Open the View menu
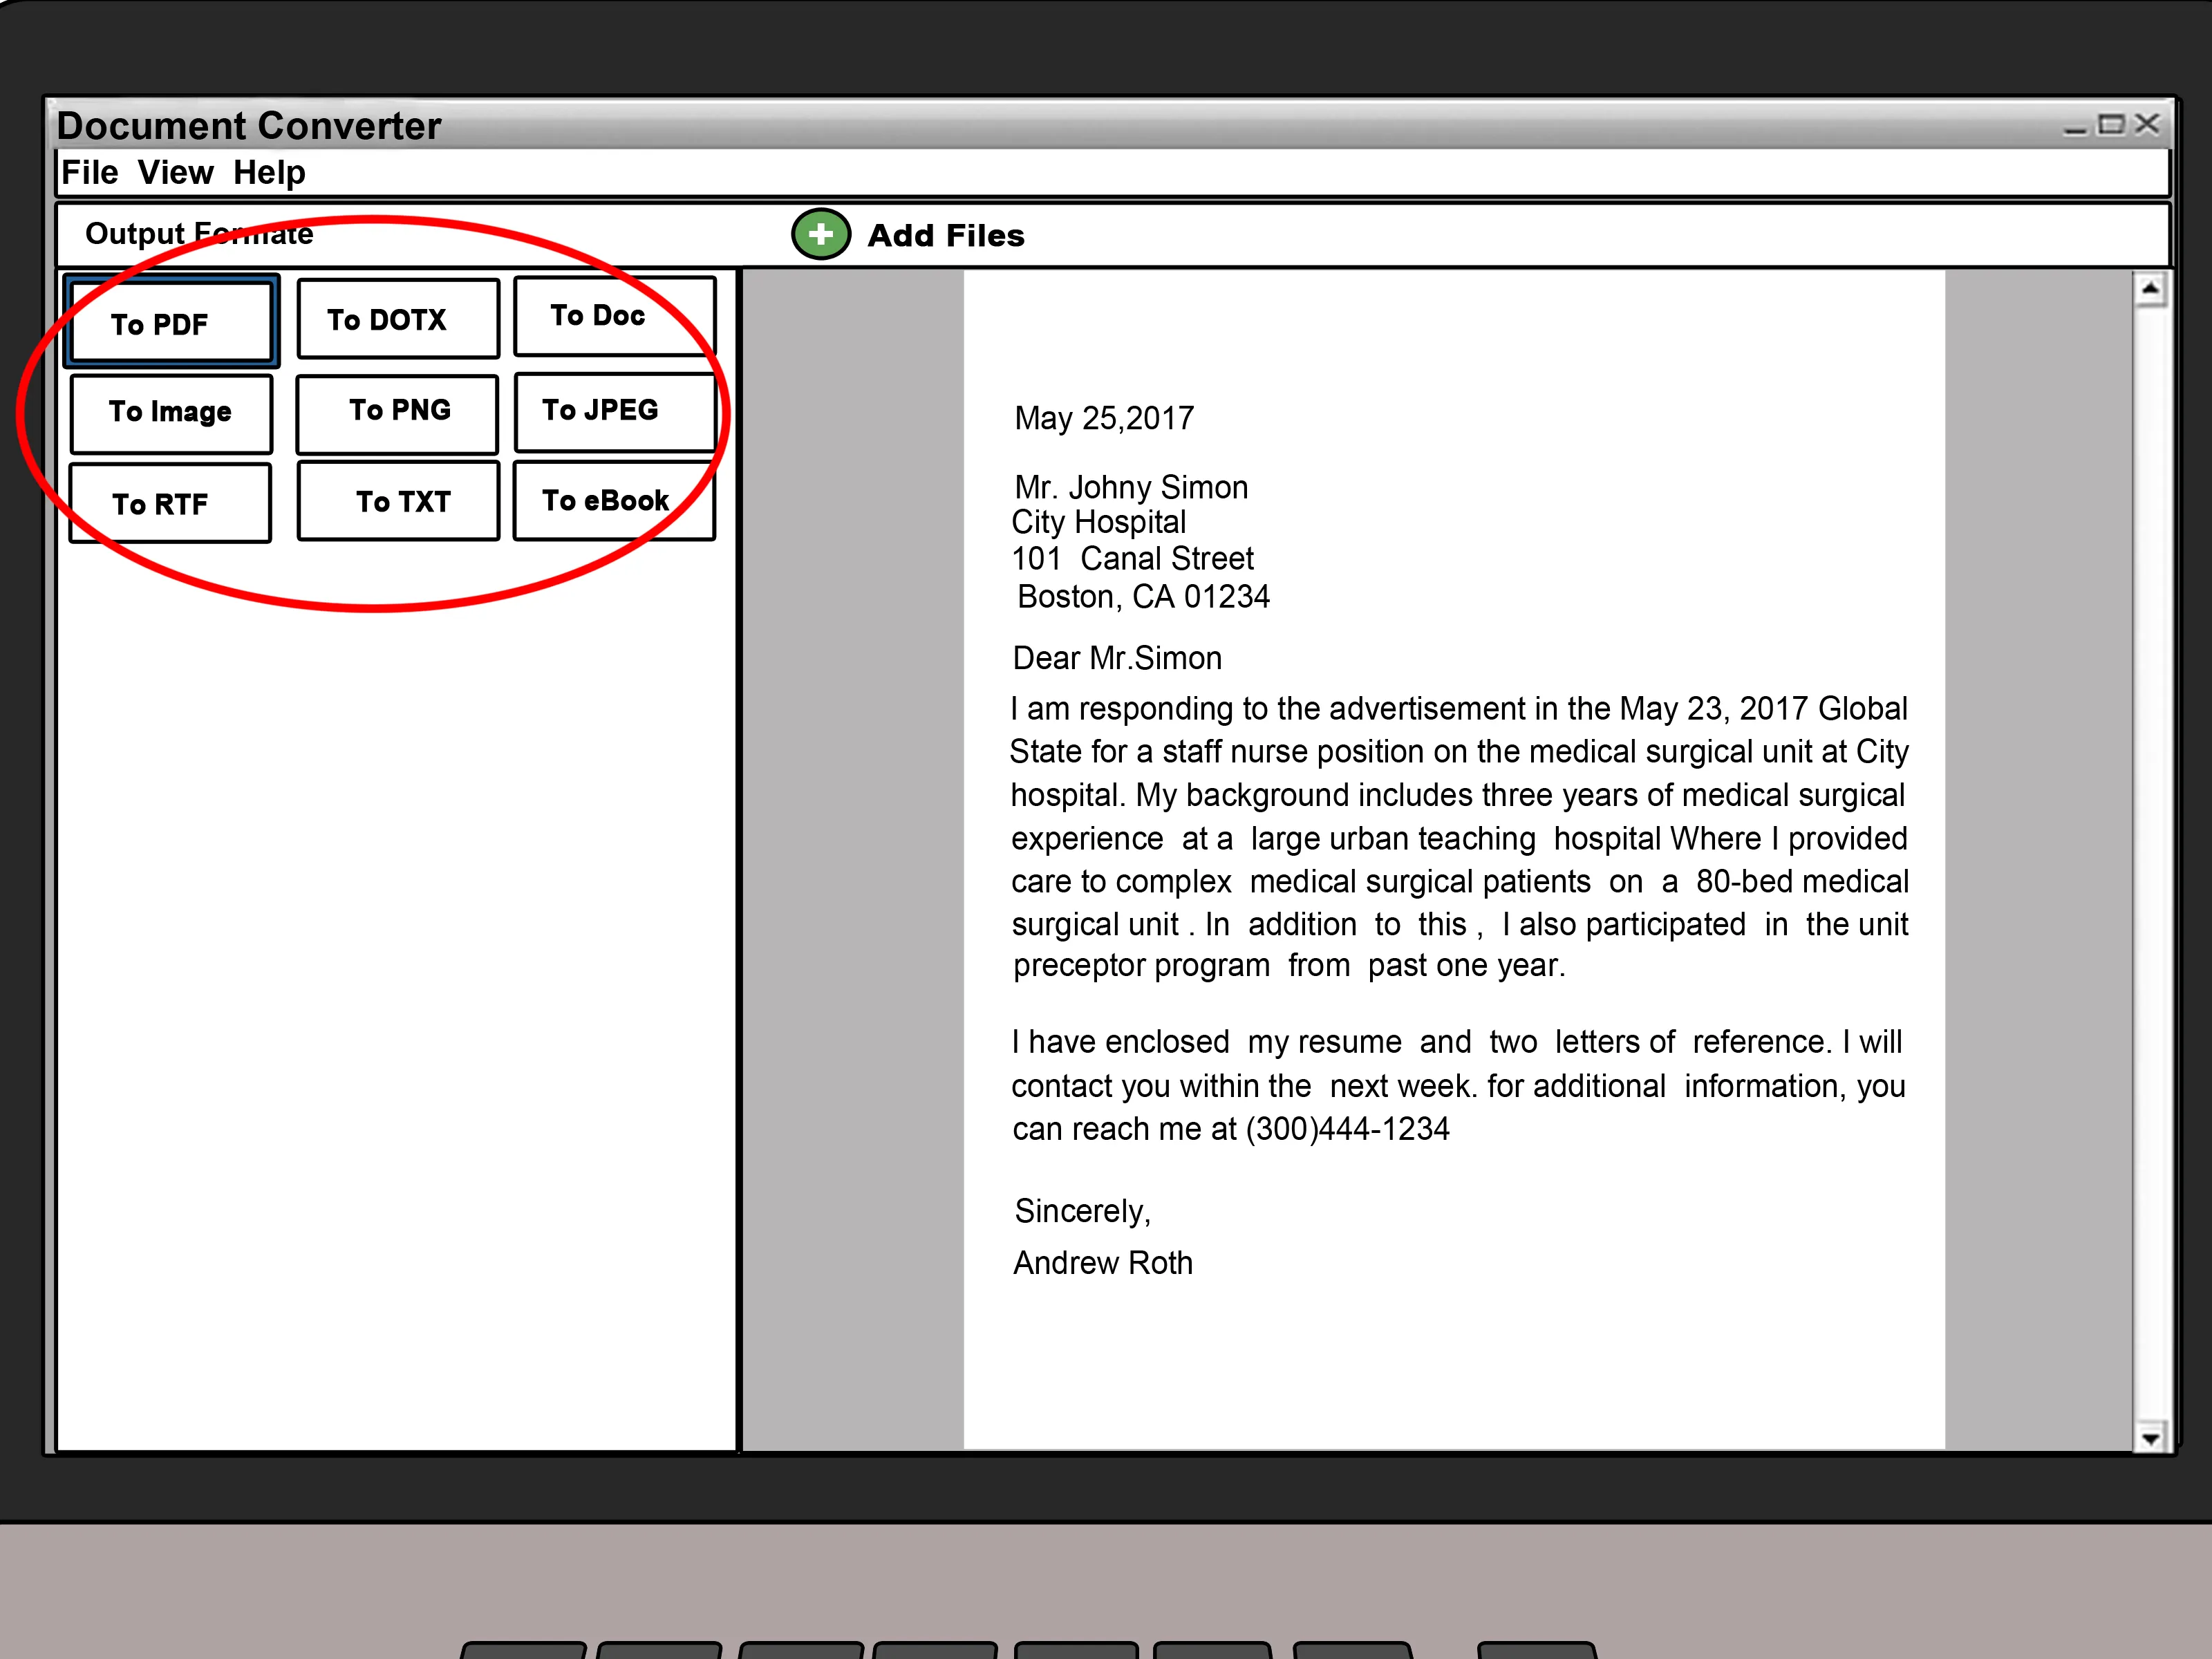The height and width of the screenshot is (1659, 2212). point(175,173)
